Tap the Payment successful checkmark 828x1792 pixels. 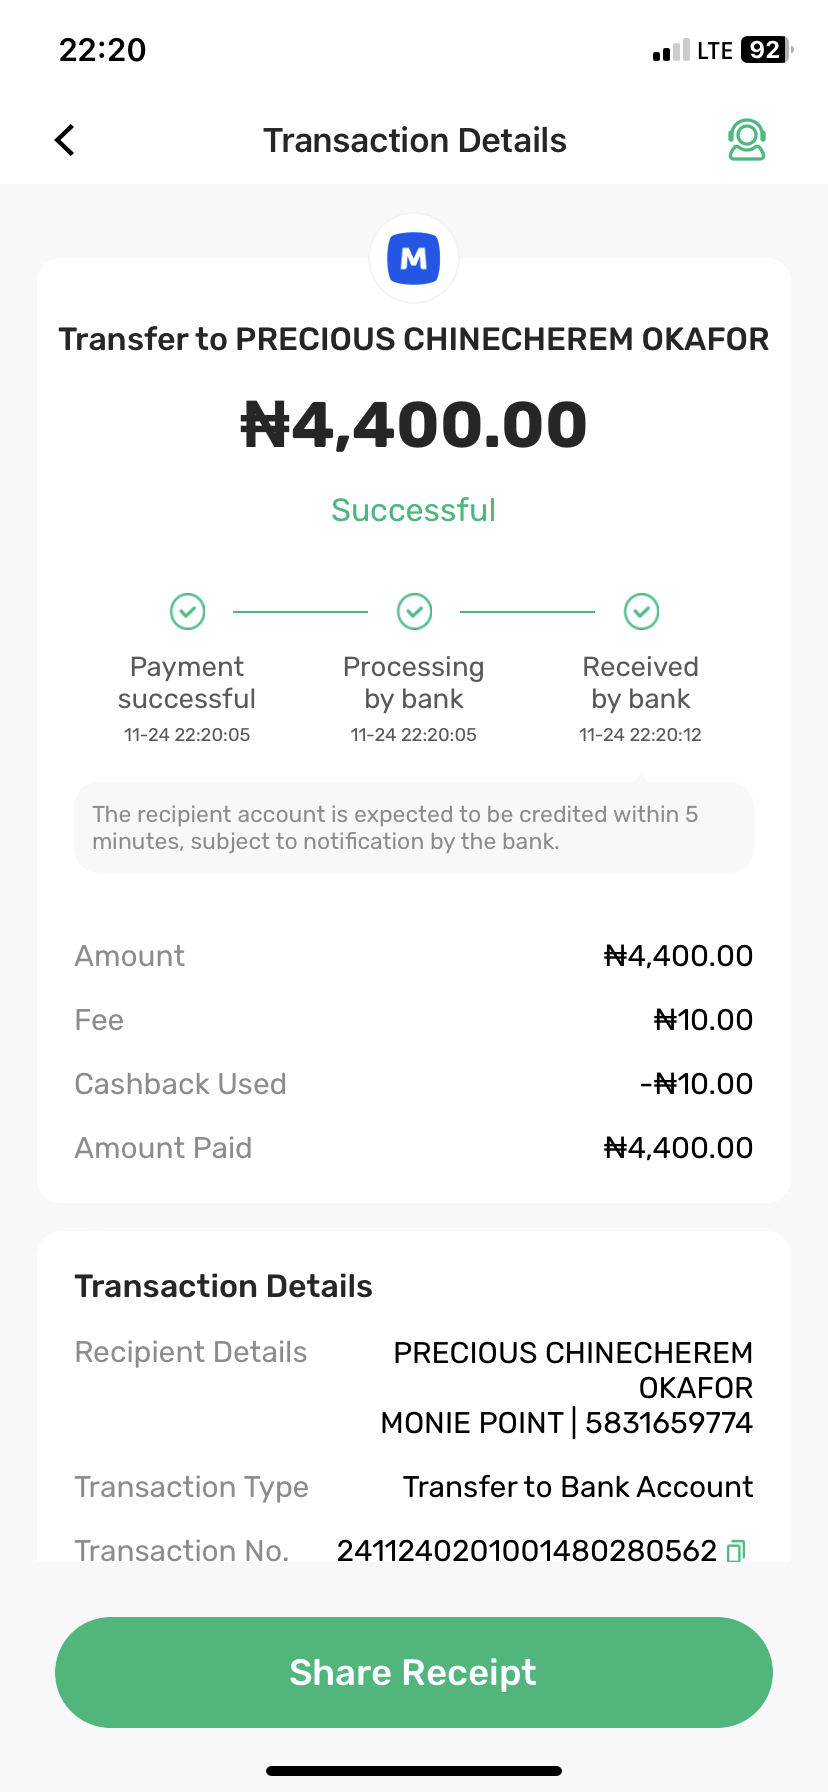point(187,611)
